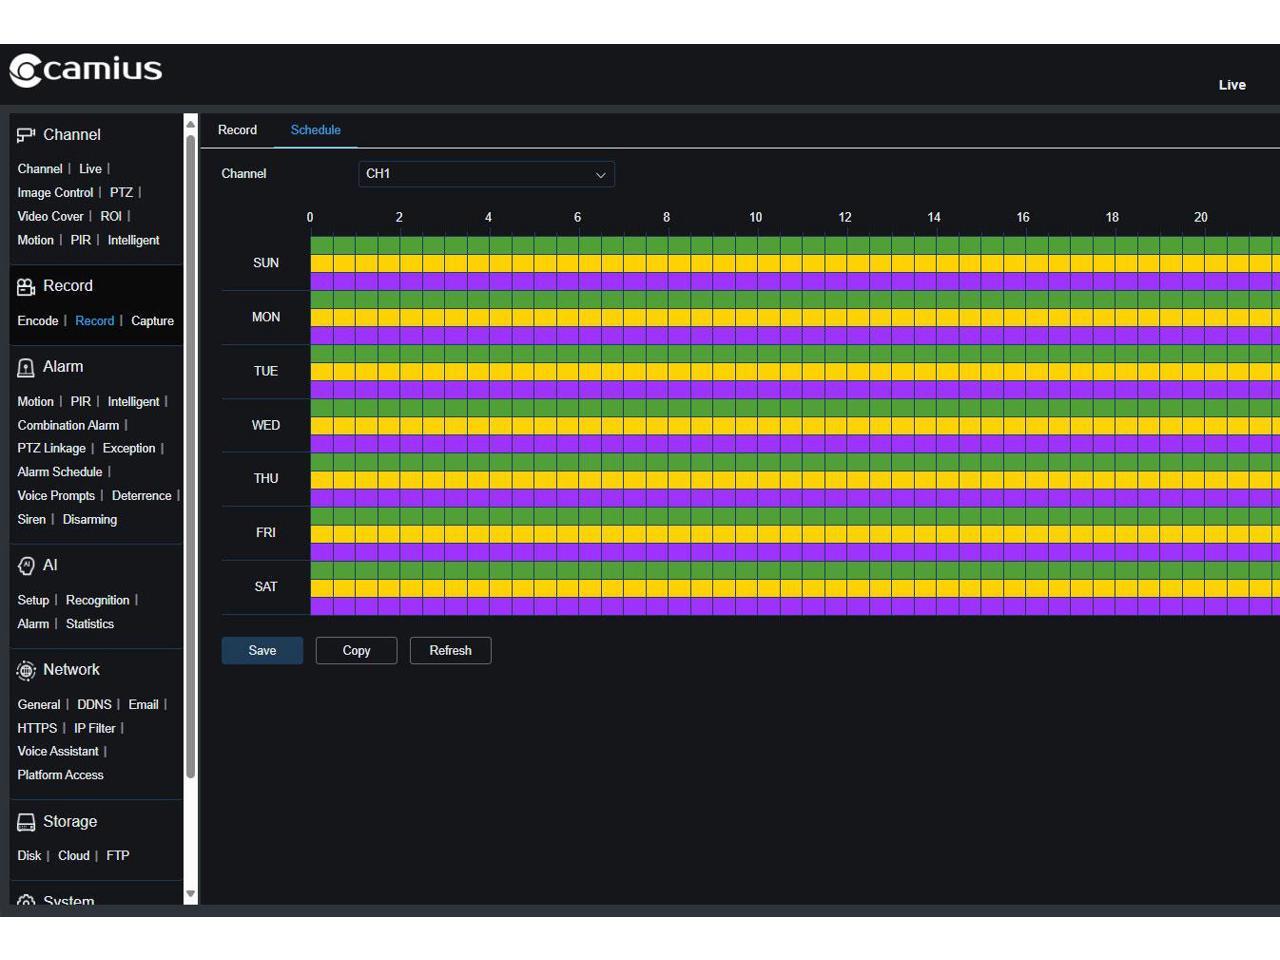Open Live view in top right

(x=1231, y=85)
